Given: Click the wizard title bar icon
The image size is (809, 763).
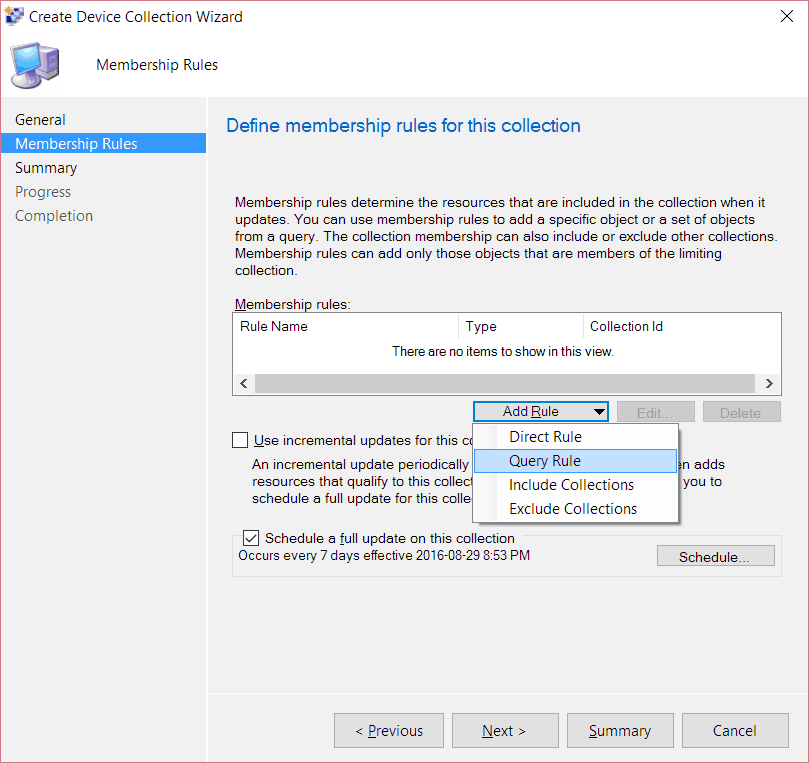Looking at the screenshot, I should (14, 16).
